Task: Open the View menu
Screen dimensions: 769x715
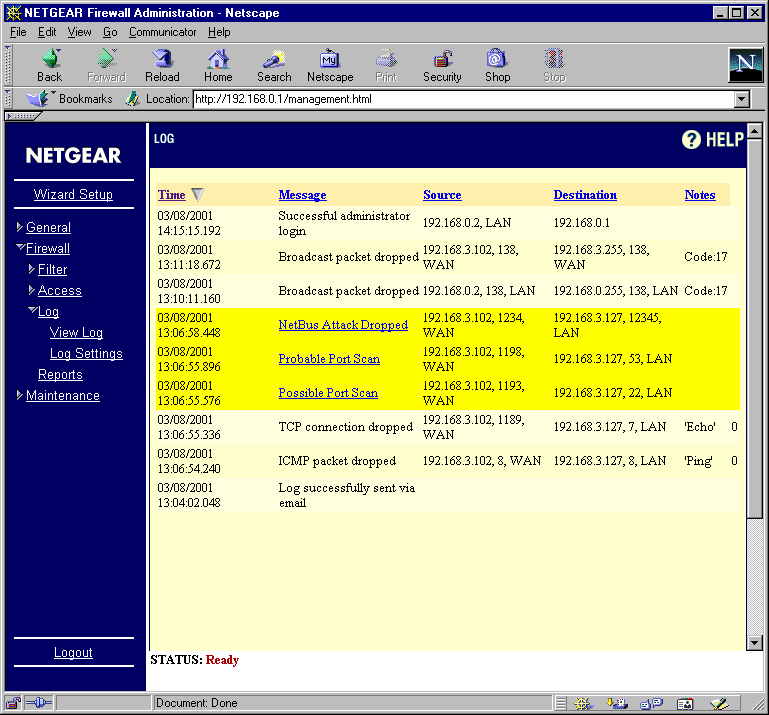Action: pos(79,32)
